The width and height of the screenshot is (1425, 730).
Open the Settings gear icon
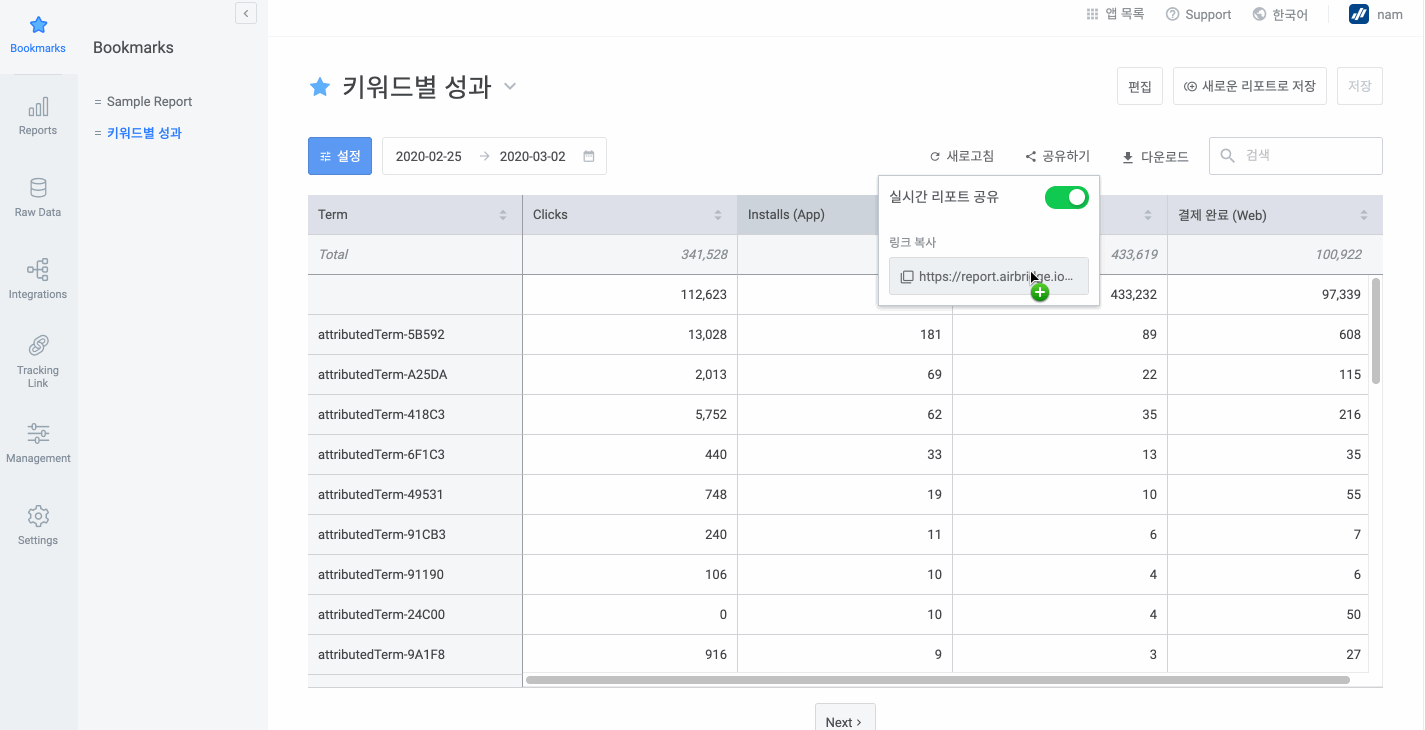38,516
